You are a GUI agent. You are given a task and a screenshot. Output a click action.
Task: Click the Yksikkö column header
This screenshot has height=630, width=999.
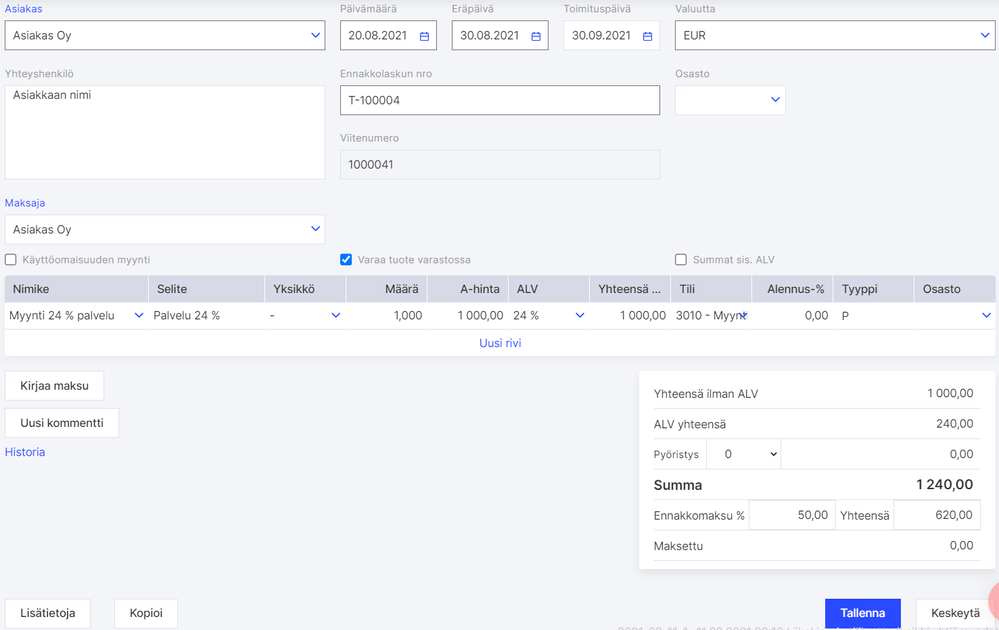(x=306, y=289)
